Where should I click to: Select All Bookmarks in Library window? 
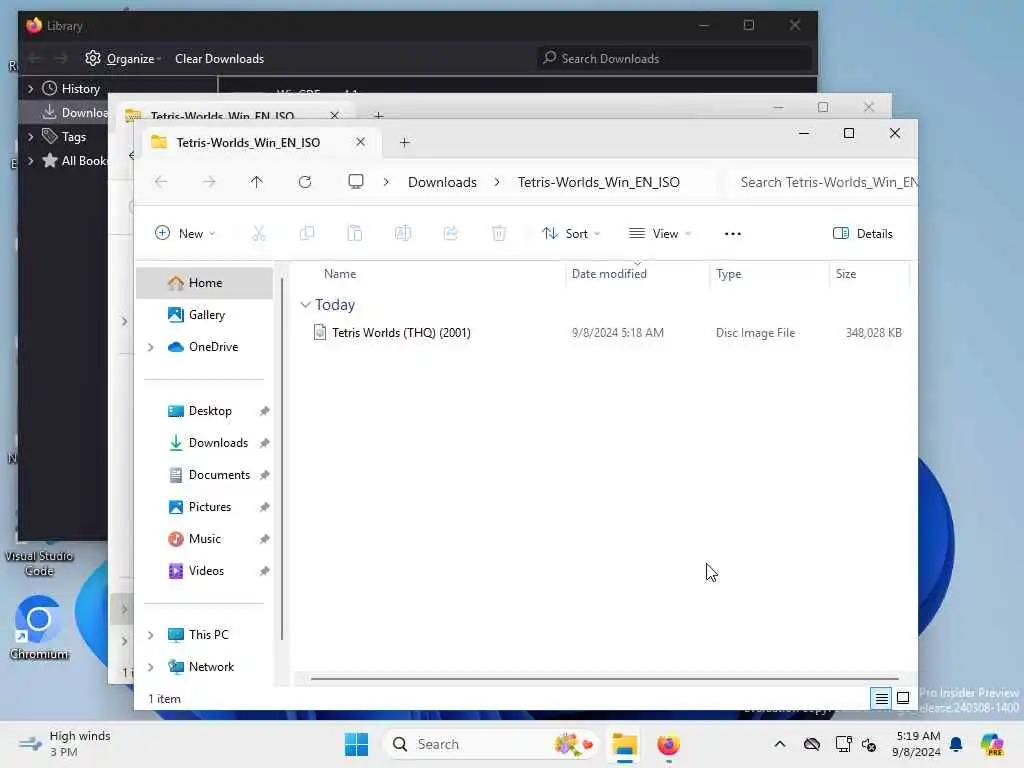(75, 161)
